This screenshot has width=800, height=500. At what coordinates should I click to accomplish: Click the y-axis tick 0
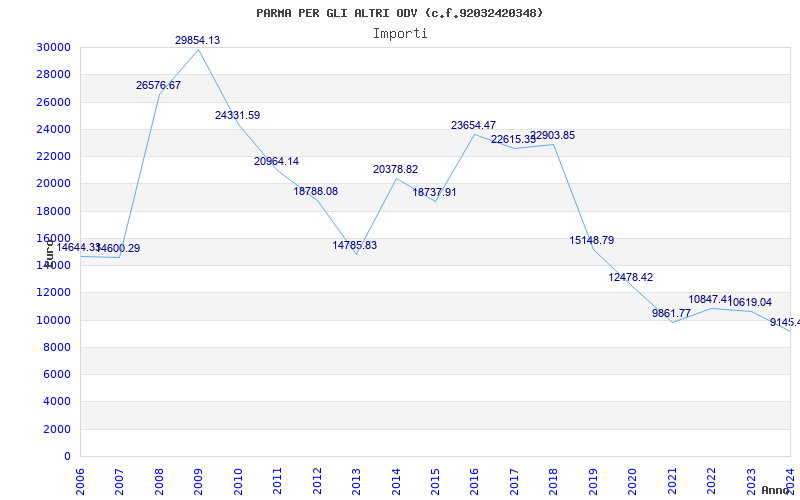67,457
